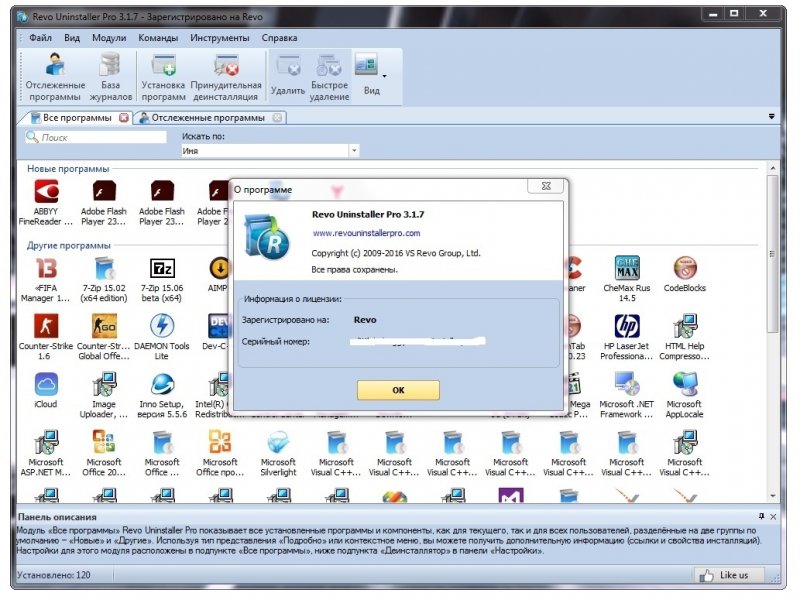Select the Microsoft AppLocale icon
800x600 pixels.
click(685, 395)
